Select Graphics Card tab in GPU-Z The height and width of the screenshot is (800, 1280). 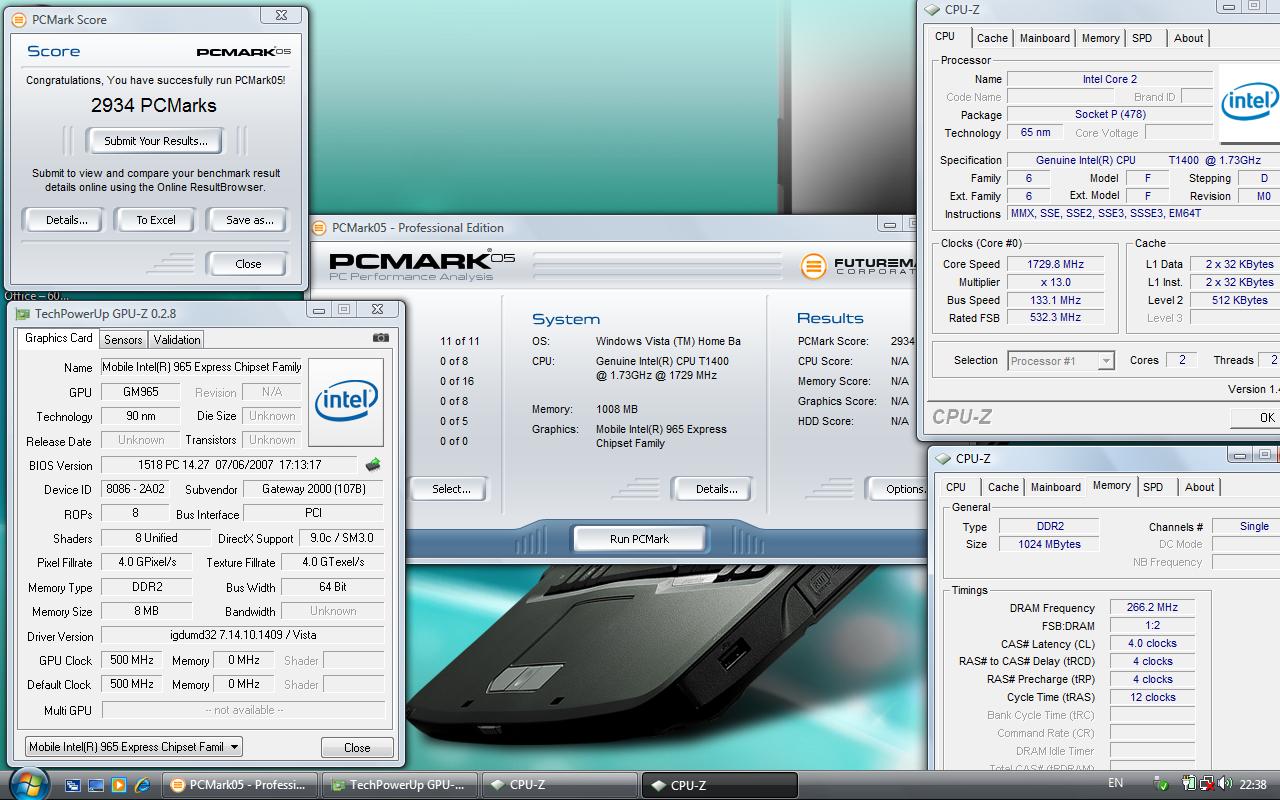[x=59, y=338]
